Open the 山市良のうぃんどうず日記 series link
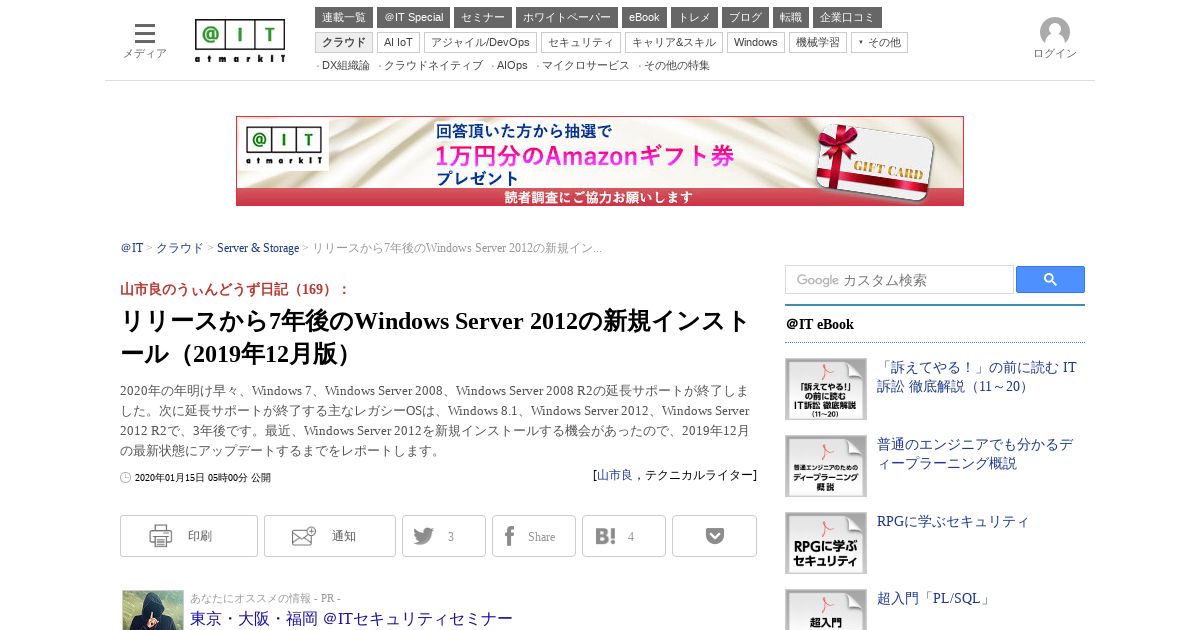The image size is (1200, 630). (235, 289)
